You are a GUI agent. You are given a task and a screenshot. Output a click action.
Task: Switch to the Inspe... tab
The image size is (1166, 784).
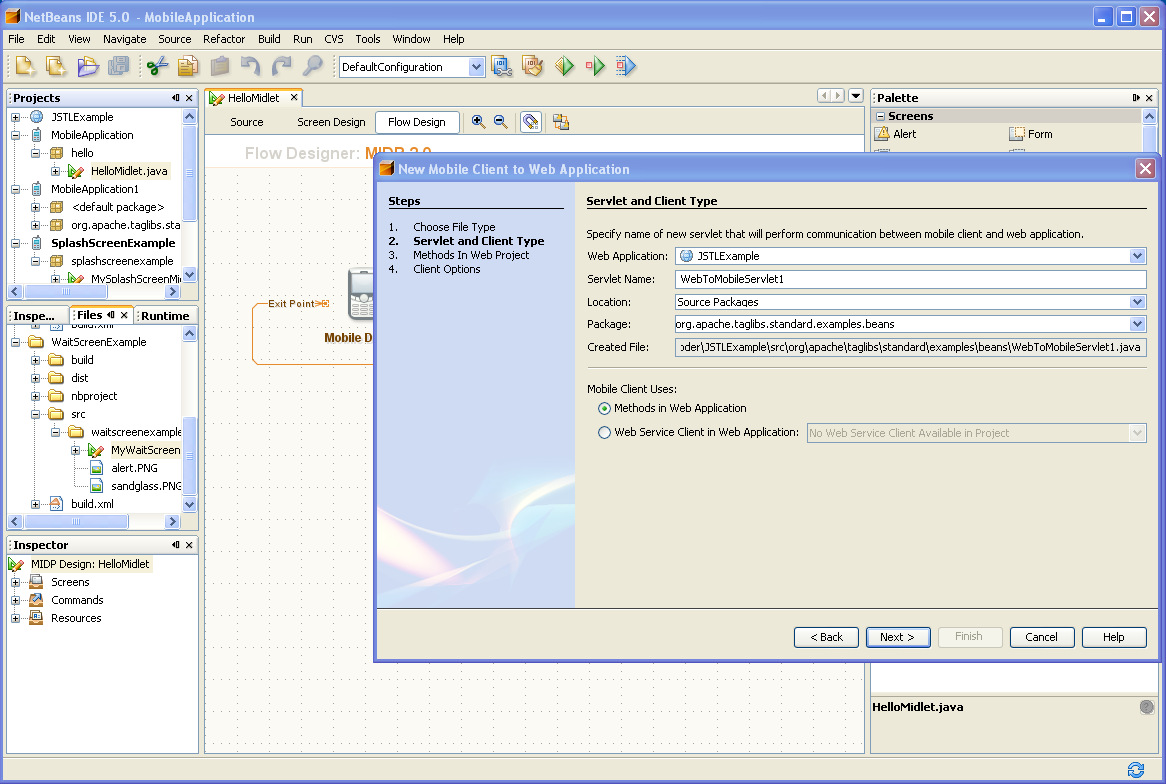[x=34, y=315]
